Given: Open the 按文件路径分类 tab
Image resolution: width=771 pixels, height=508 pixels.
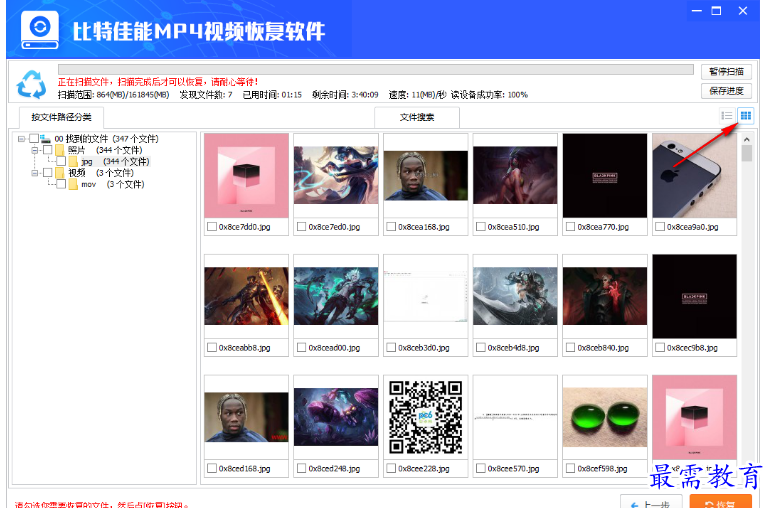Looking at the screenshot, I should tap(61, 117).
